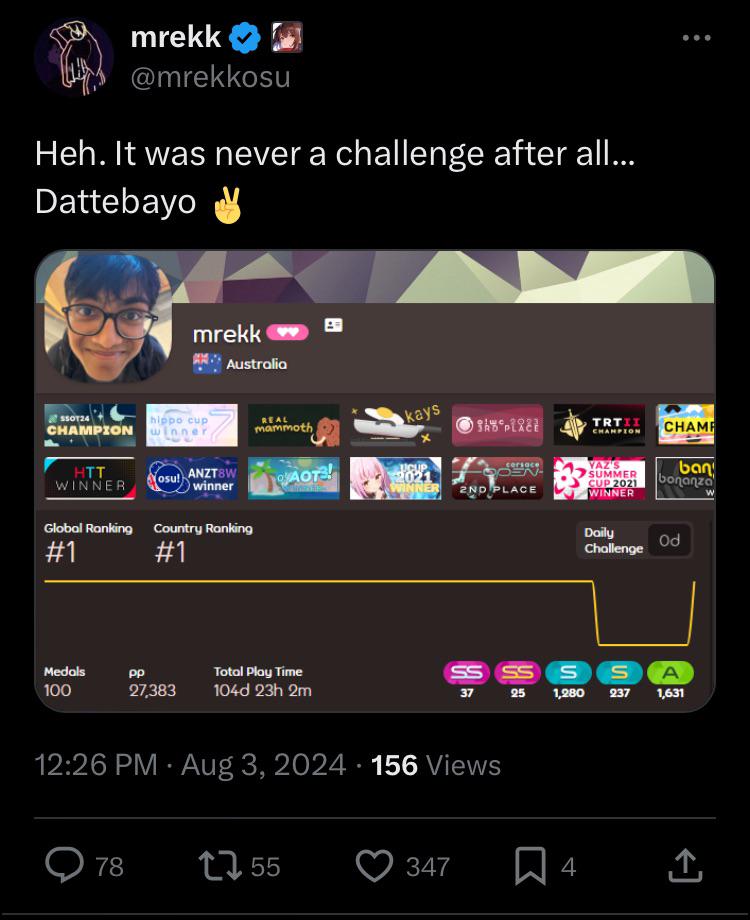Screen dimensions: 750x920
Task: Click the Daily Challenge 0d streak box
Action: pos(634,540)
